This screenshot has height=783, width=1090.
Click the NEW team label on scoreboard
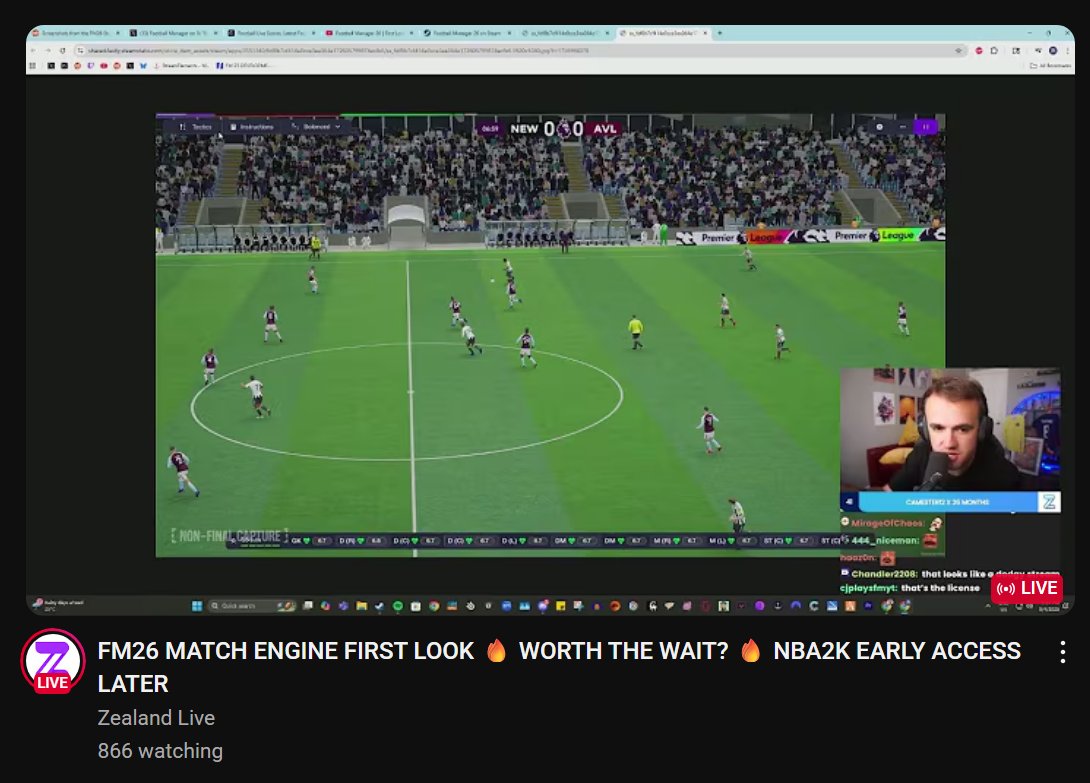pyautogui.click(x=524, y=129)
